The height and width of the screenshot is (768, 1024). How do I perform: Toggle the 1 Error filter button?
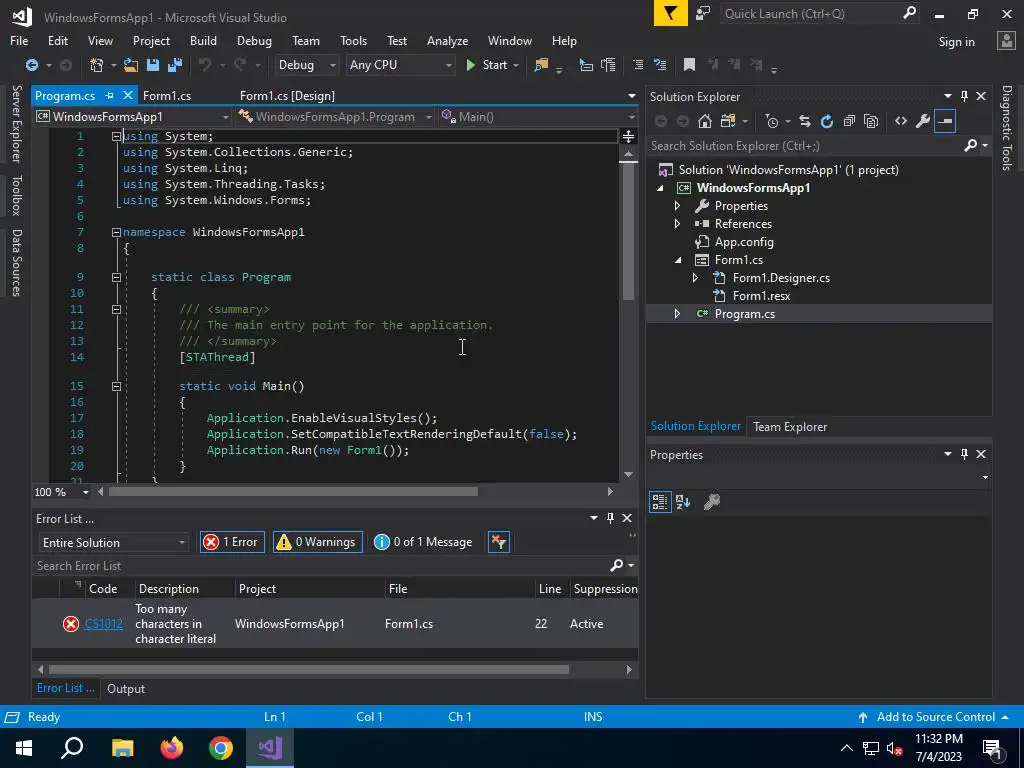pyautogui.click(x=232, y=542)
